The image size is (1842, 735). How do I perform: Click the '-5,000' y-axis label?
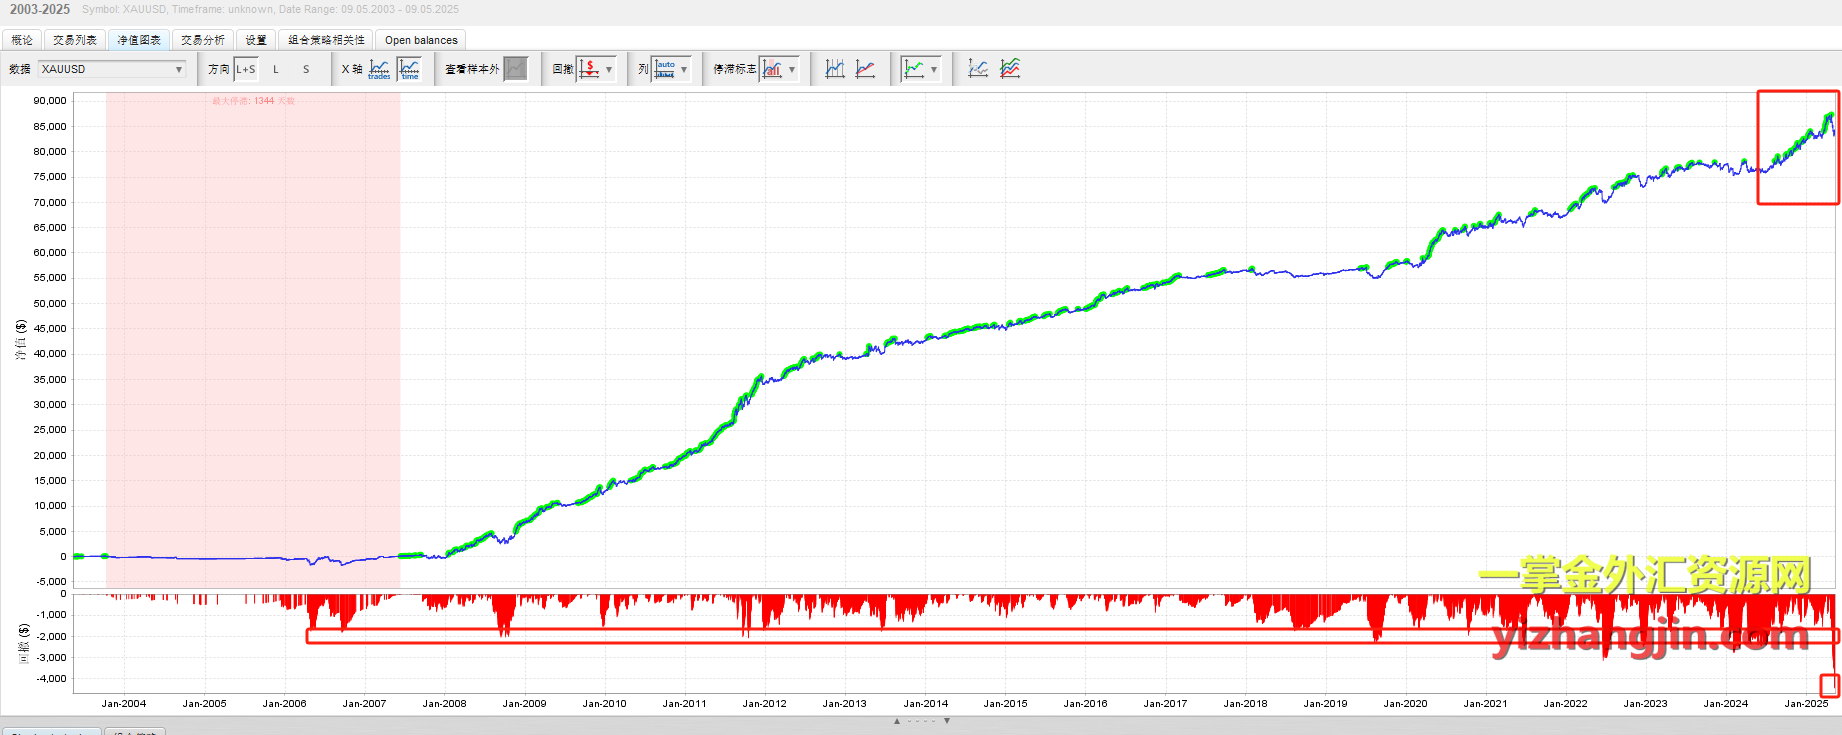pos(50,581)
